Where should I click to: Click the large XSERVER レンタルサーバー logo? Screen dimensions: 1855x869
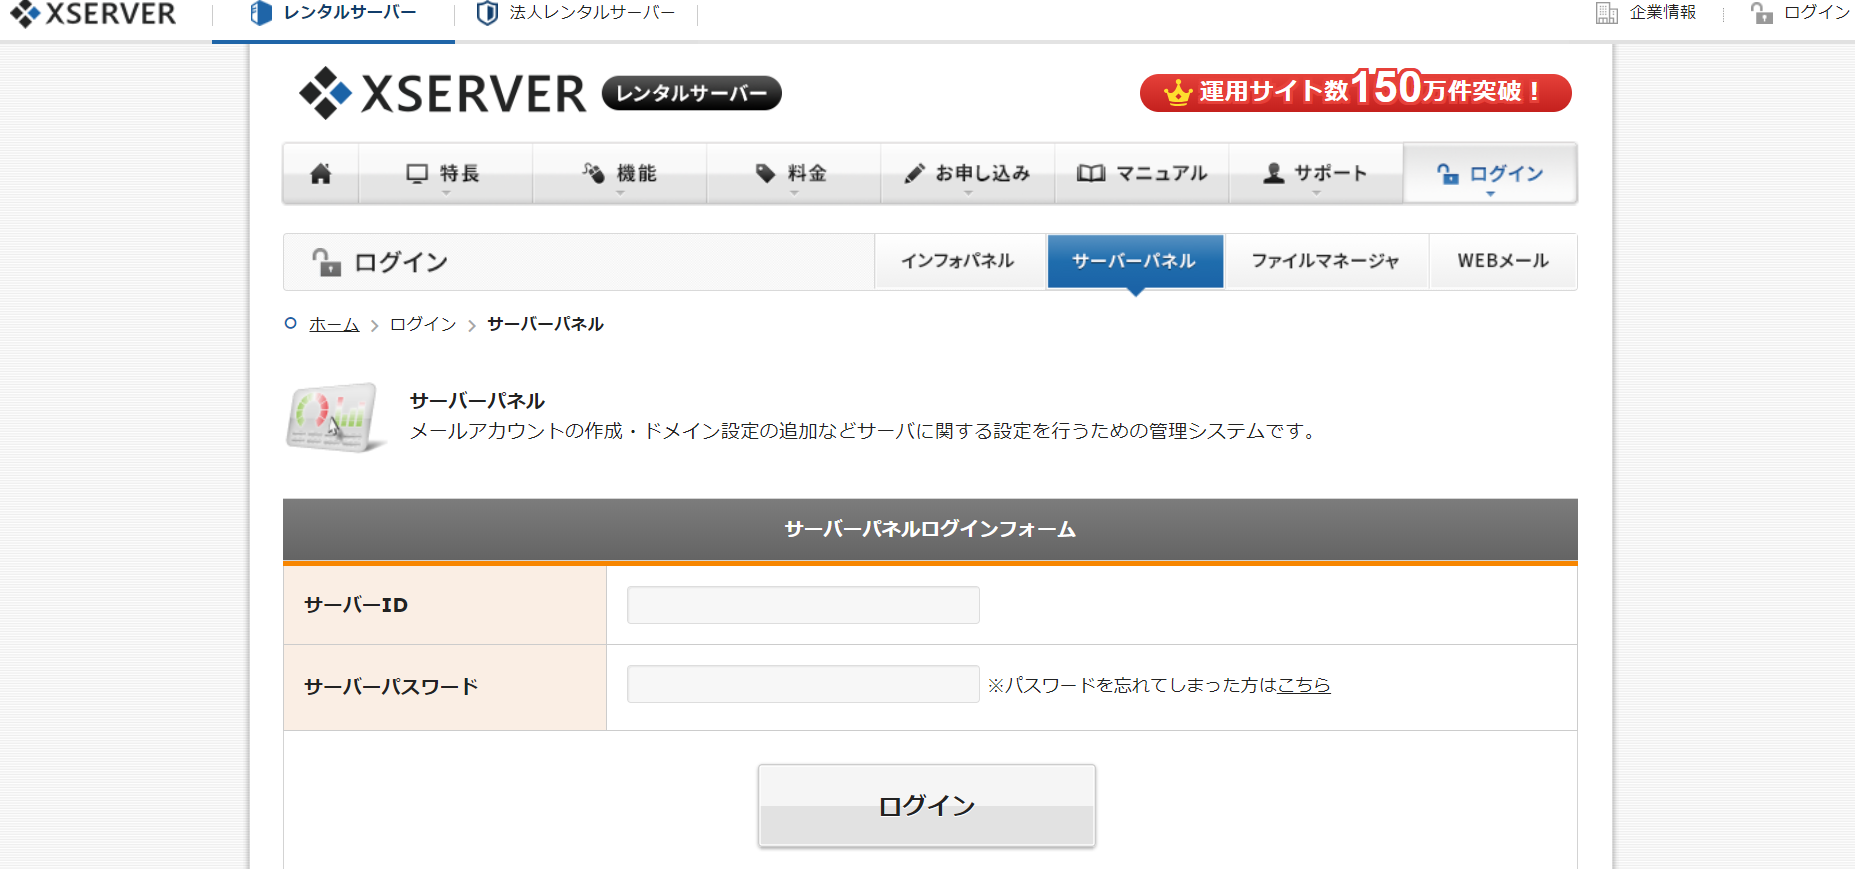click(540, 93)
